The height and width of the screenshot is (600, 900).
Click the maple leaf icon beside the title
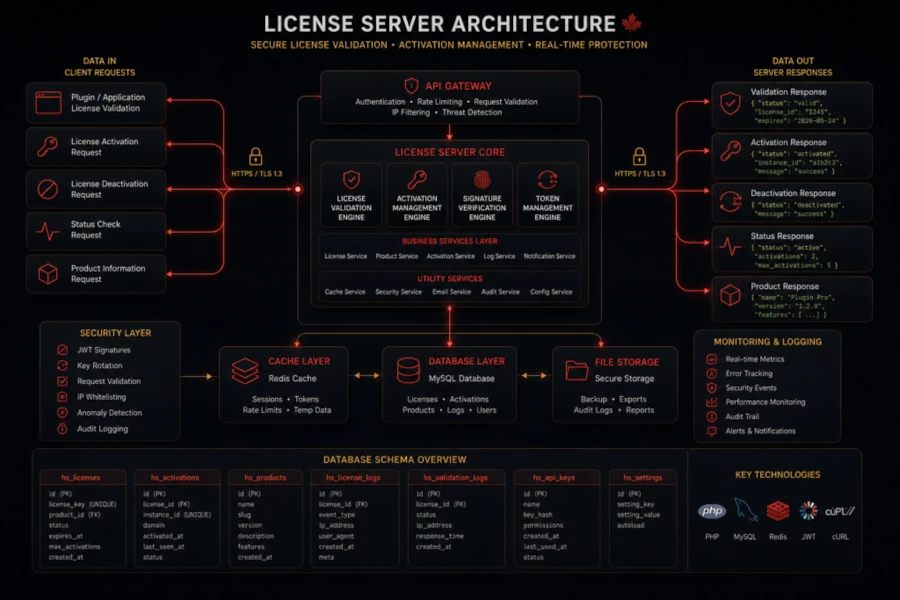point(631,23)
